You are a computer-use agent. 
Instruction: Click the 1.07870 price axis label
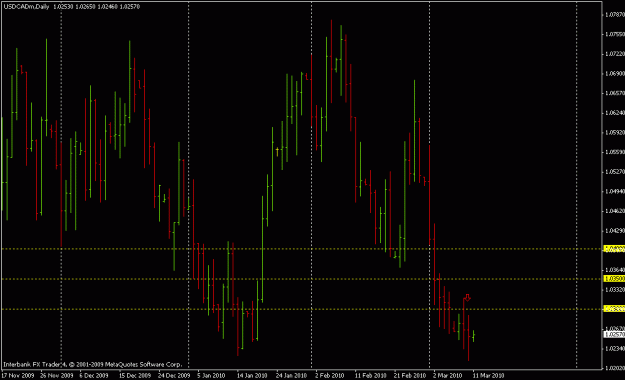click(x=615, y=15)
